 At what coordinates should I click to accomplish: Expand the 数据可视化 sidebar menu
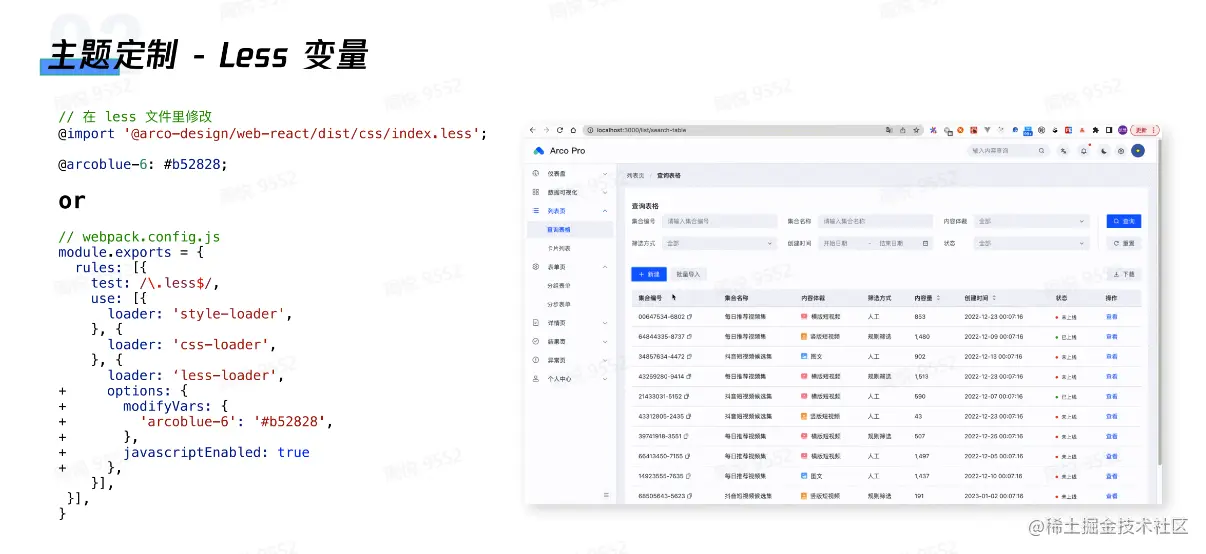click(x=605, y=192)
